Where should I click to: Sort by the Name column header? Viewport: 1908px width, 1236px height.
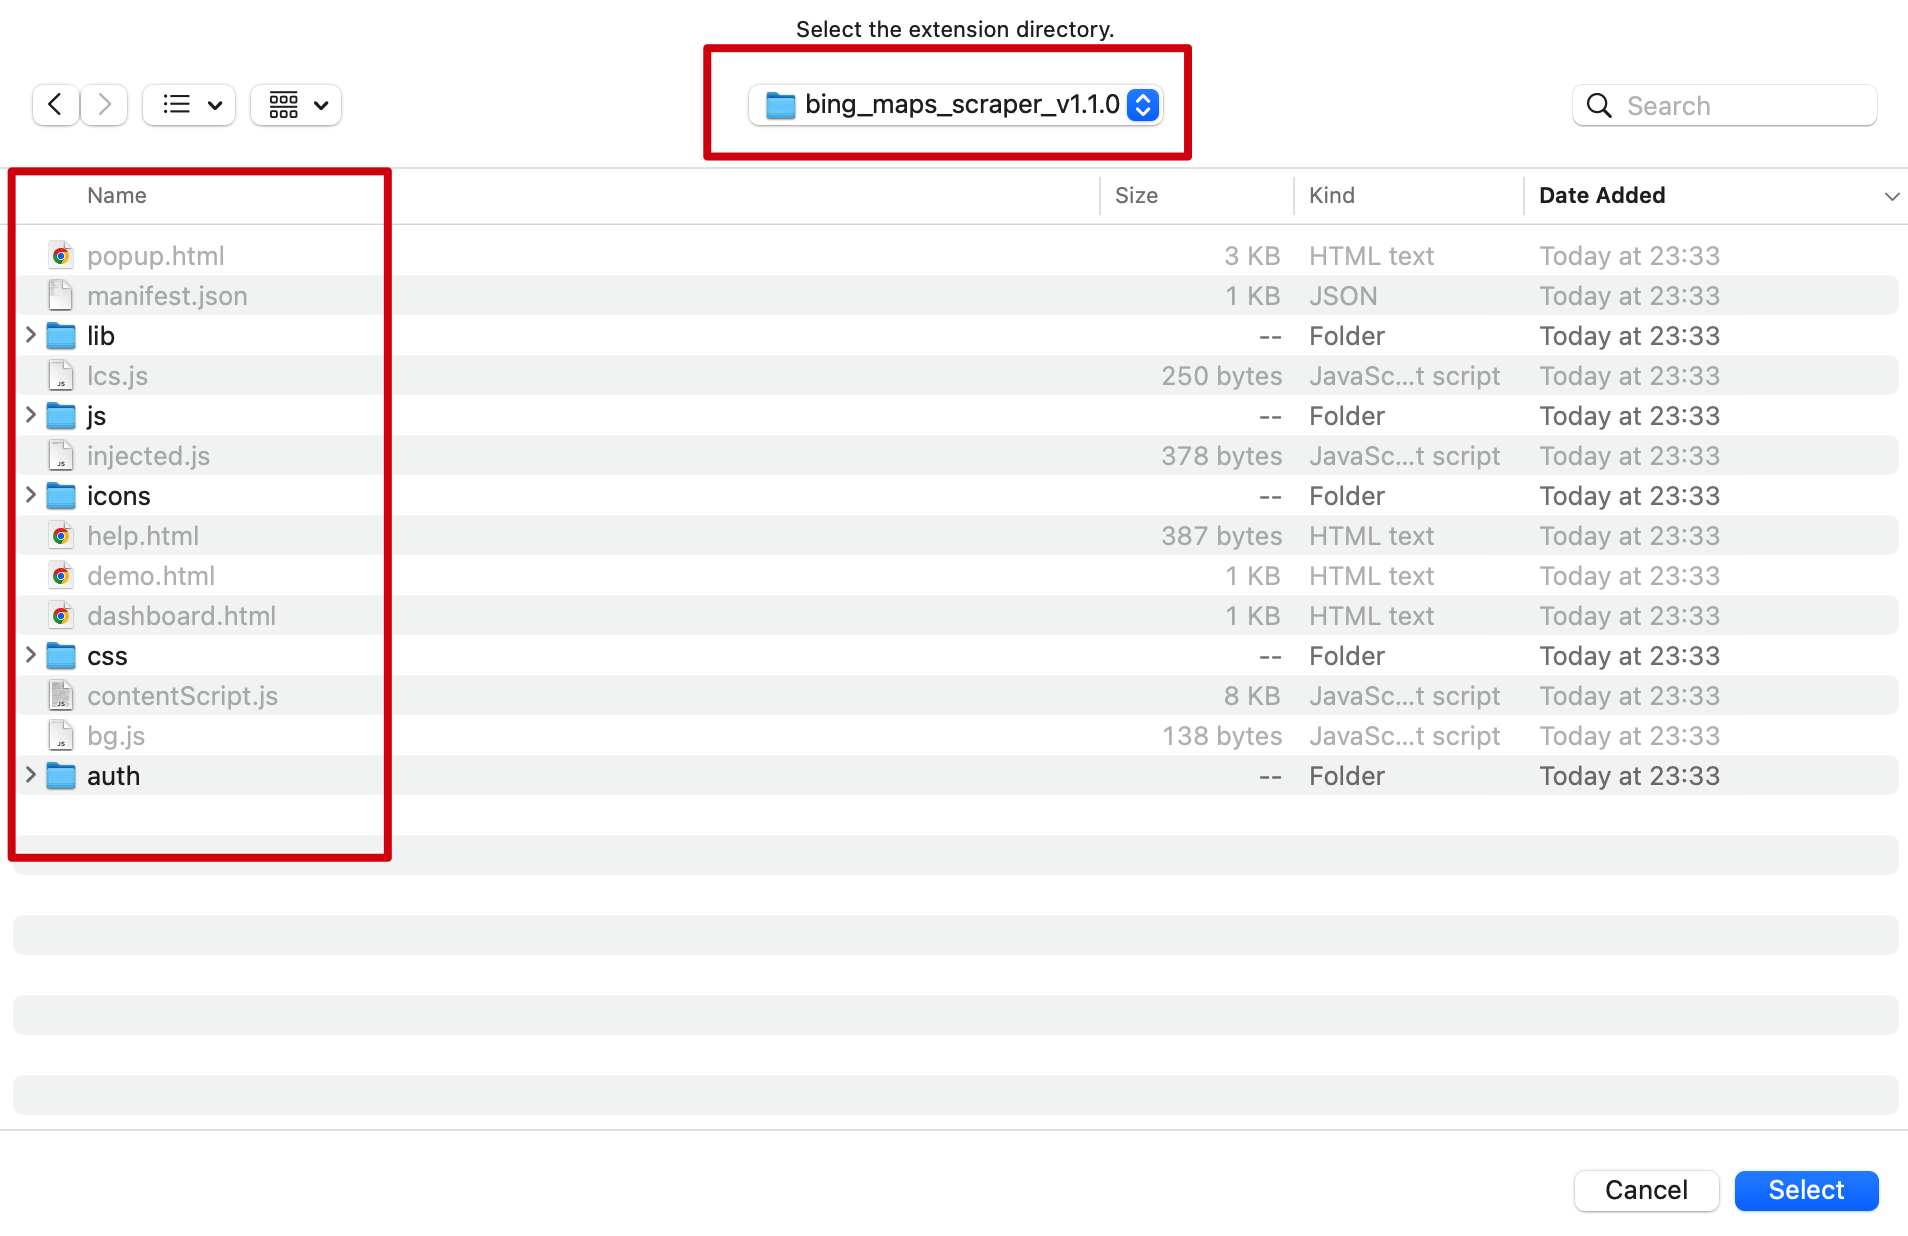pos(117,196)
